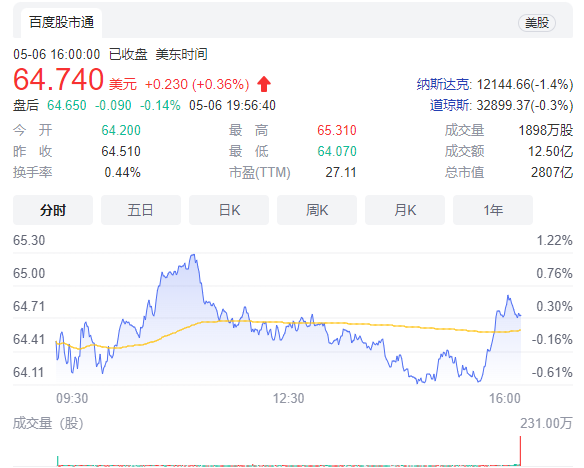This screenshot has height=468, width=584.
Task: Click the 换手率 value 0.44%
Action: click(123, 172)
